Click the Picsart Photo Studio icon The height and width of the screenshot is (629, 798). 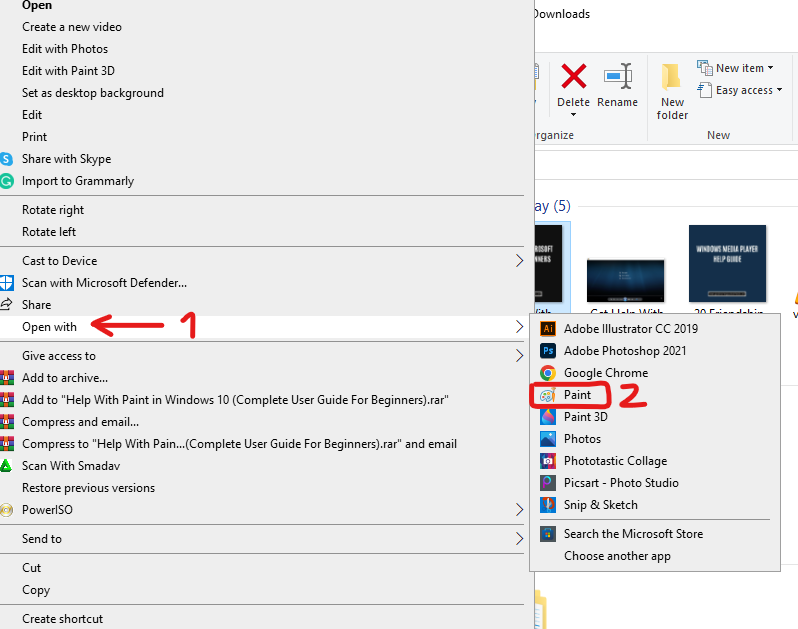pos(548,483)
